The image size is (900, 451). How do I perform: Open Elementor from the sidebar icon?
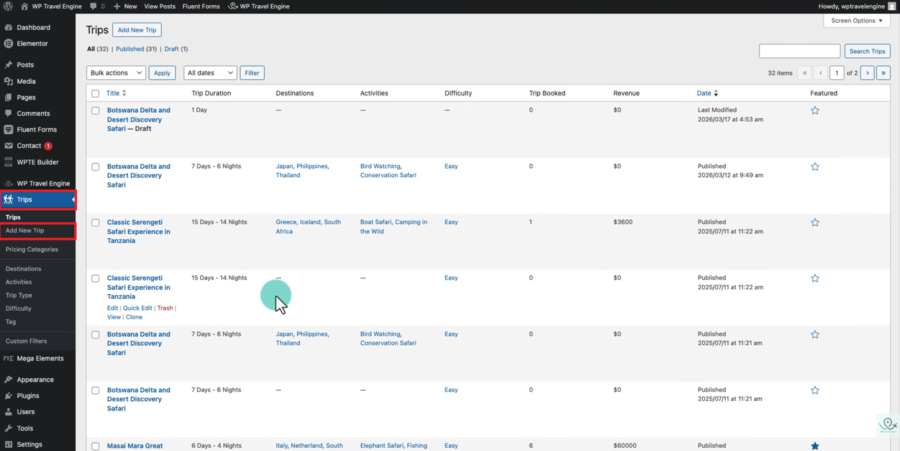8,44
